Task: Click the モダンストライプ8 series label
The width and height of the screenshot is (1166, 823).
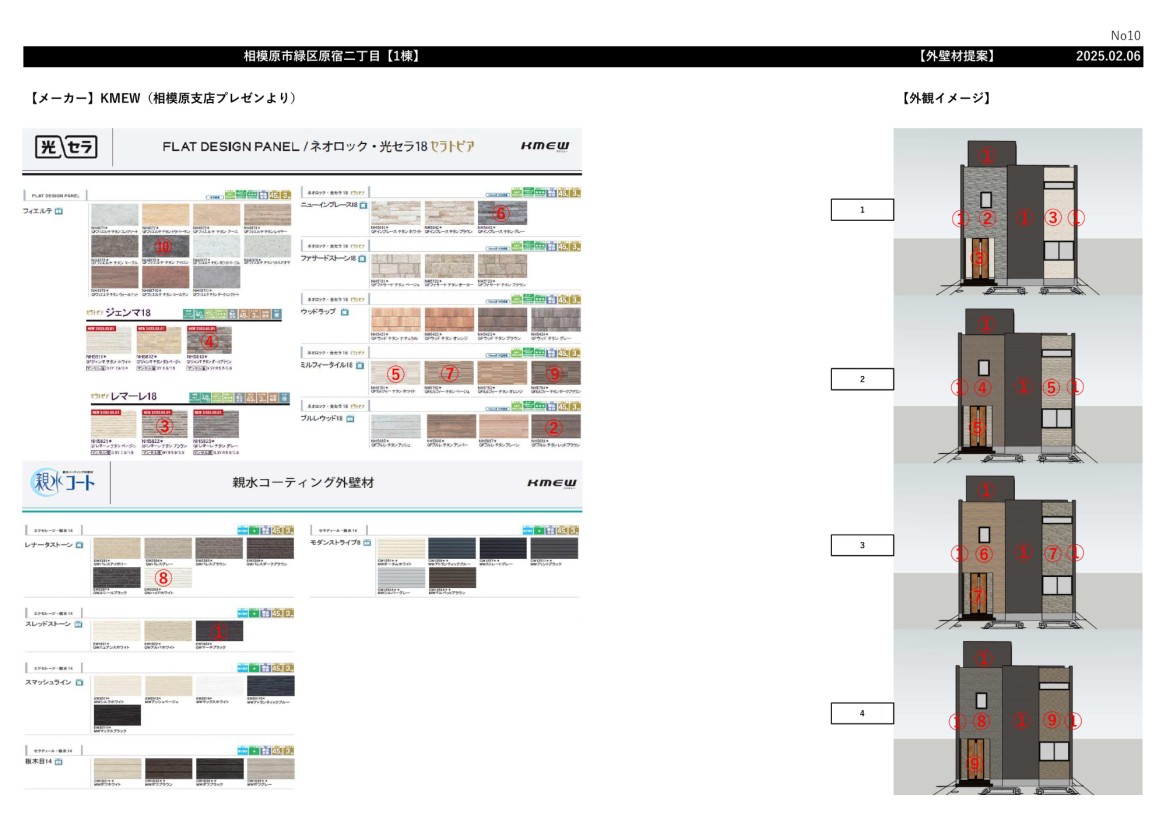Action: (x=335, y=543)
